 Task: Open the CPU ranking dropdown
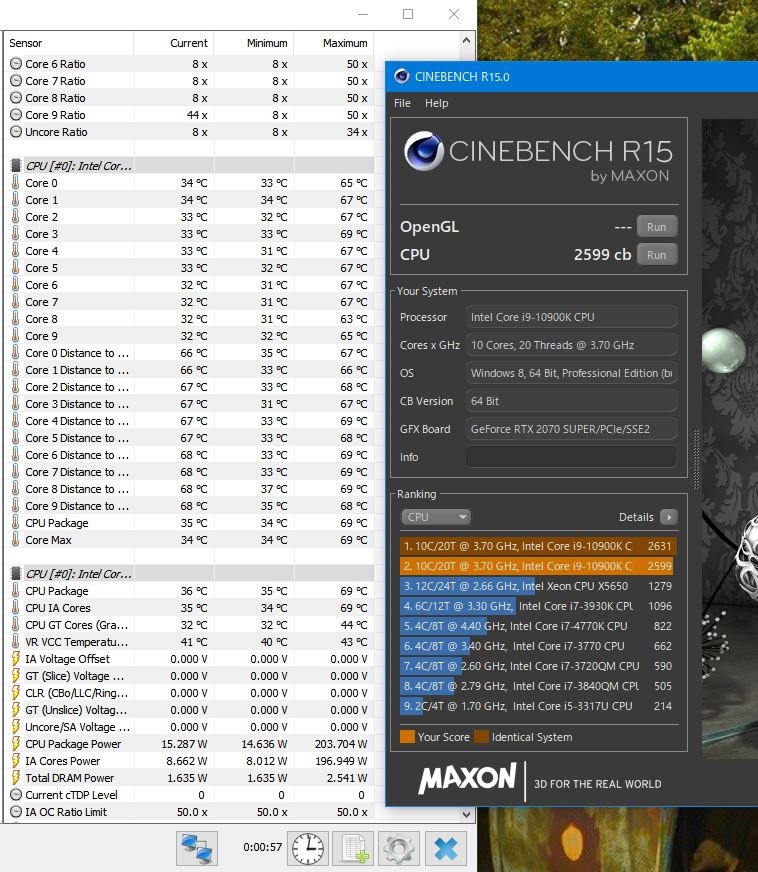coord(435,517)
